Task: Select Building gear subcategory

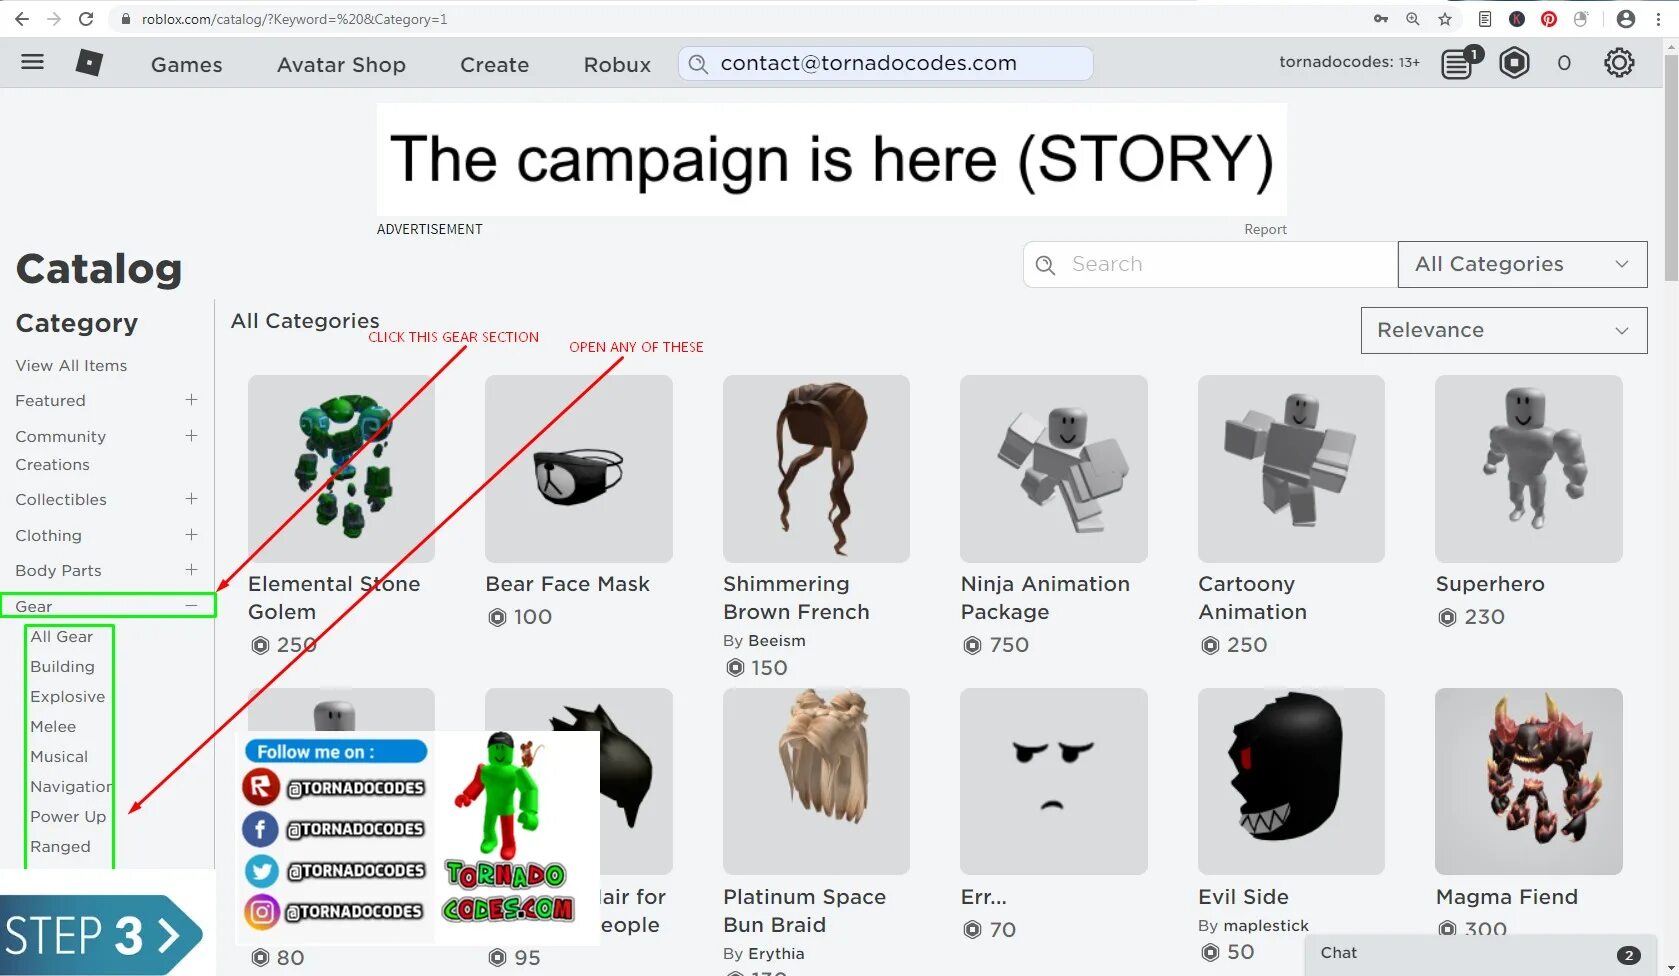Action: point(62,666)
